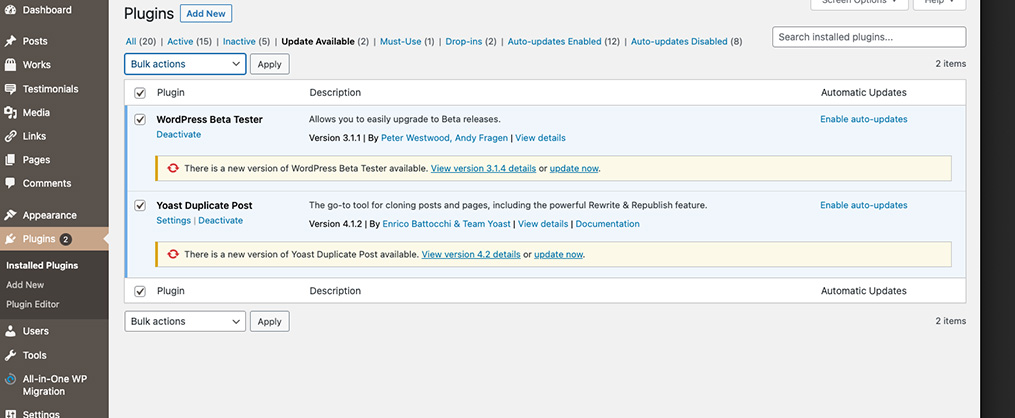Toggle the header select-all plugins checkbox
The height and width of the screenshot is (418, 1015).
pyautogui.click(x=140, y=93)
